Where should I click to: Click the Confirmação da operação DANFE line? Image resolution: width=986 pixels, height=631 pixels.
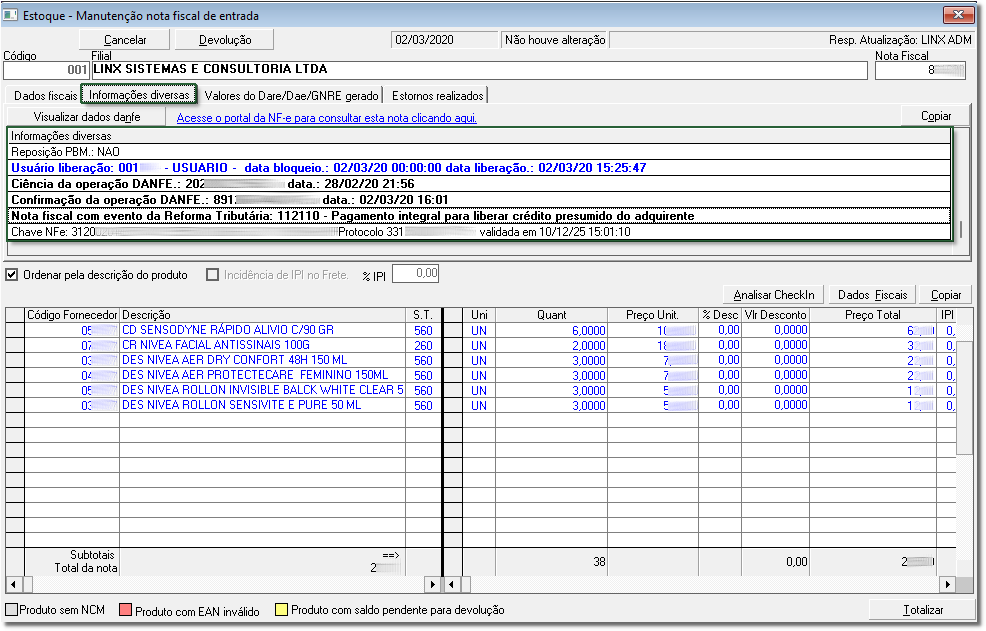coord(479,200)
